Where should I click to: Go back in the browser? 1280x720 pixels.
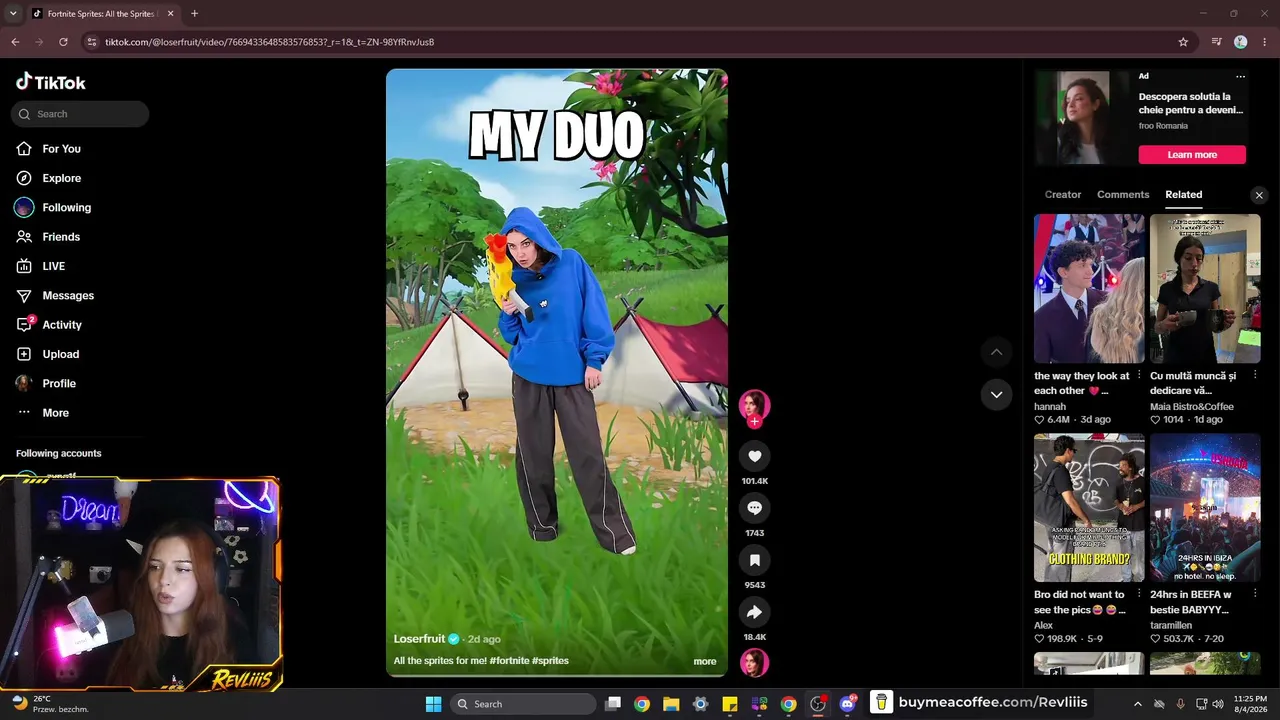(x=15, y=42)
